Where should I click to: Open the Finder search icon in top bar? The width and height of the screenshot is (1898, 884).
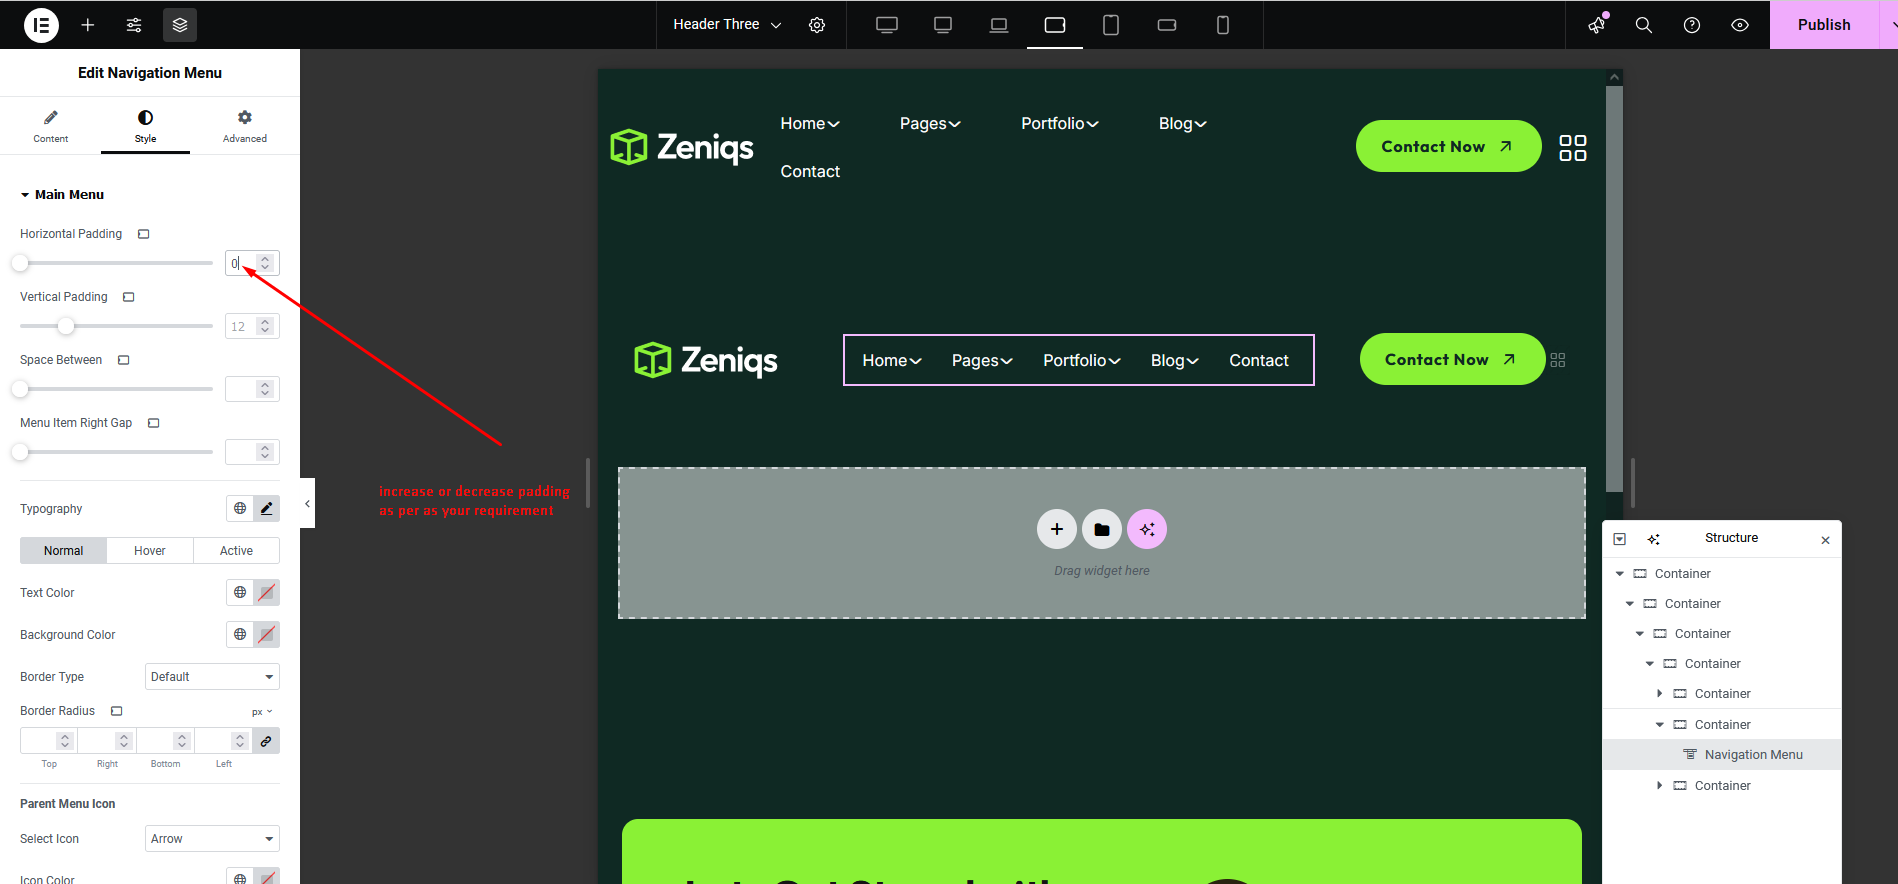(1644, 25)
